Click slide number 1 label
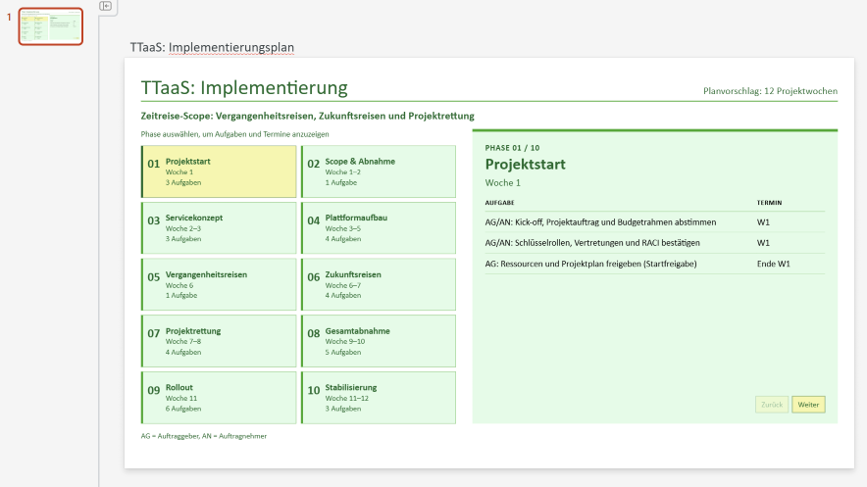The image size is (867, 487). tap(9, 17)
